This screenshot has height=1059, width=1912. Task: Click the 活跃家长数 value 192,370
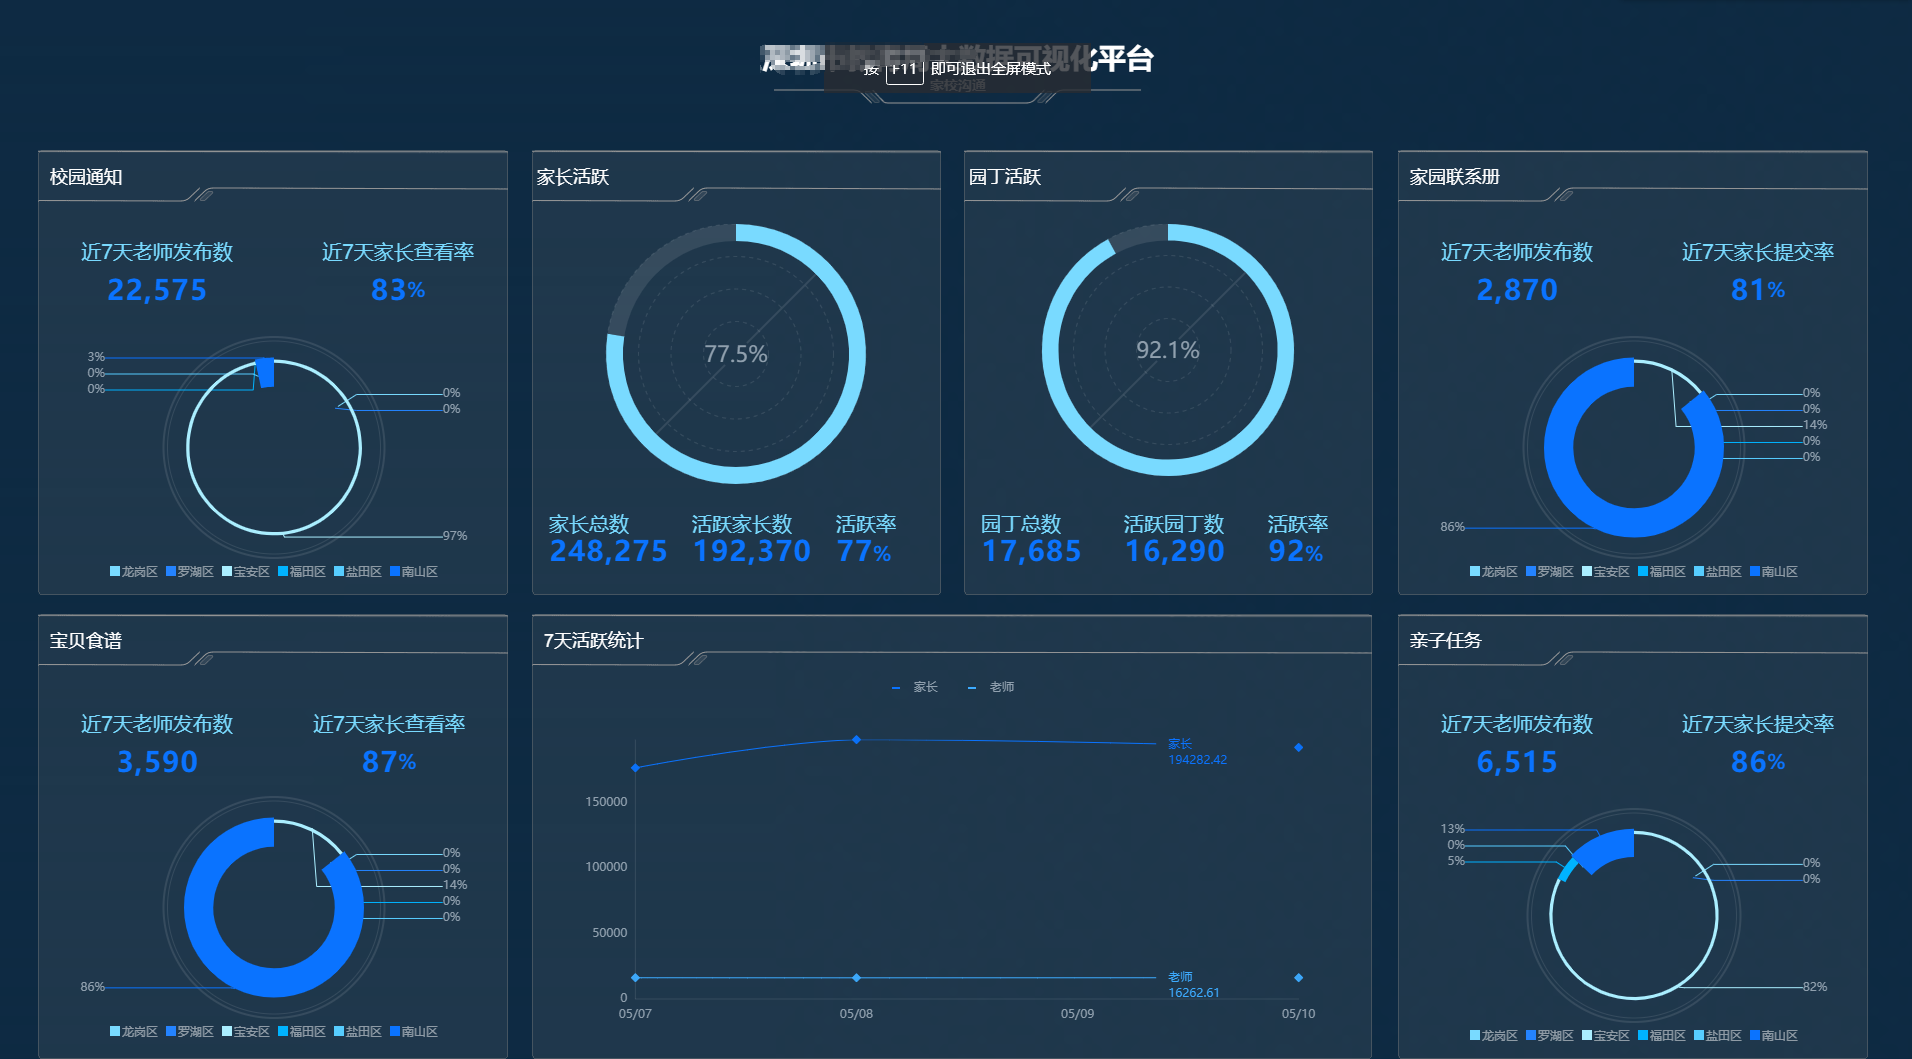click(752, 551)
